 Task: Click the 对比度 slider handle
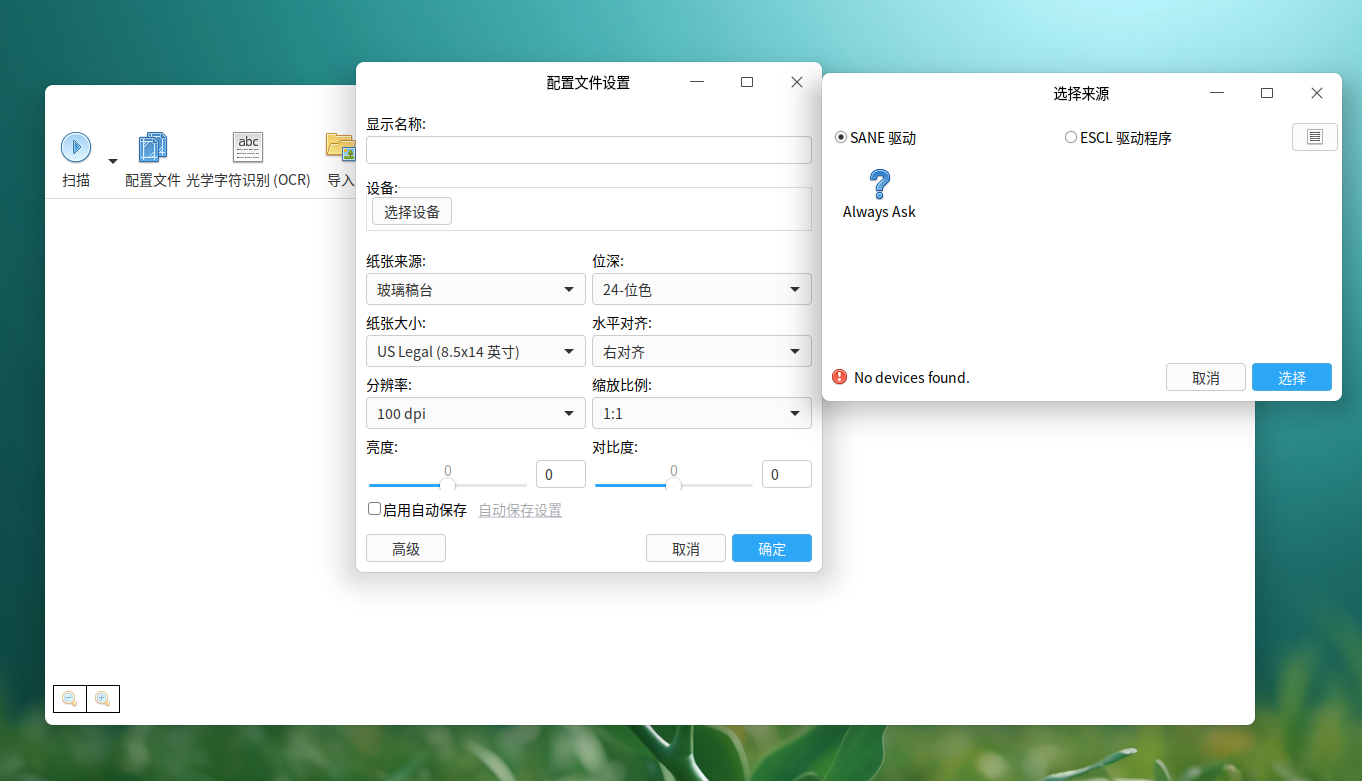[x=674, y=485]
